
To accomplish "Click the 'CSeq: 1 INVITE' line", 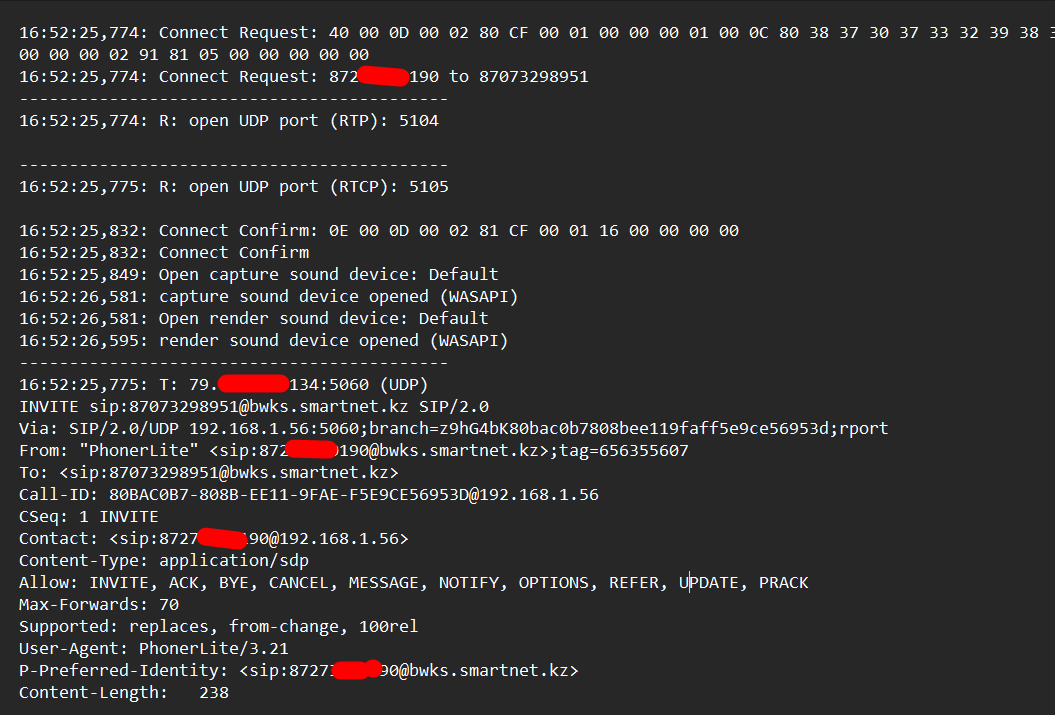I will click(x=89, y=517).
